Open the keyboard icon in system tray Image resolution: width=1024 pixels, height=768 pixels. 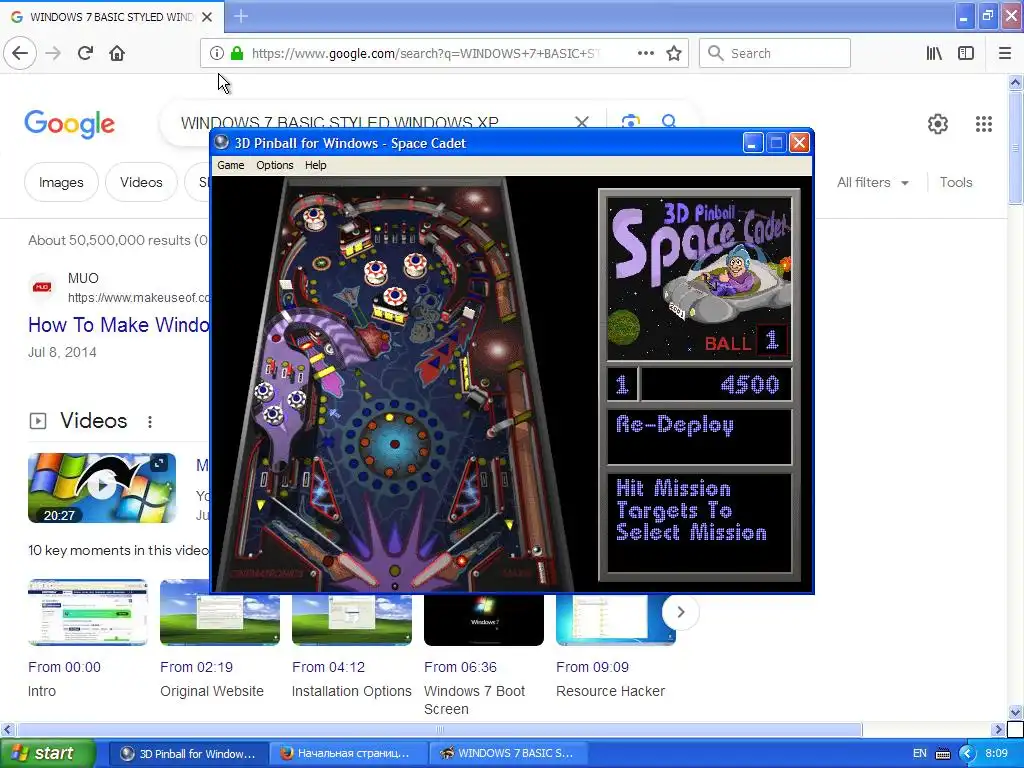tap(943, 754)
